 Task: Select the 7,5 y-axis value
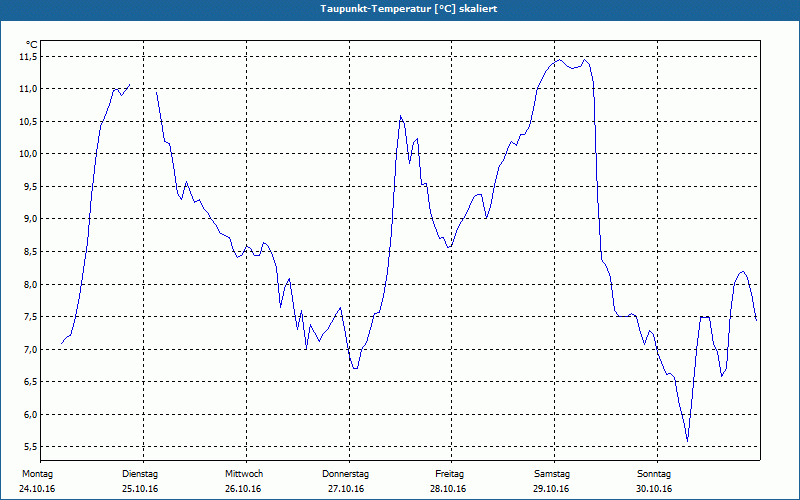click(x=30, y=317)
